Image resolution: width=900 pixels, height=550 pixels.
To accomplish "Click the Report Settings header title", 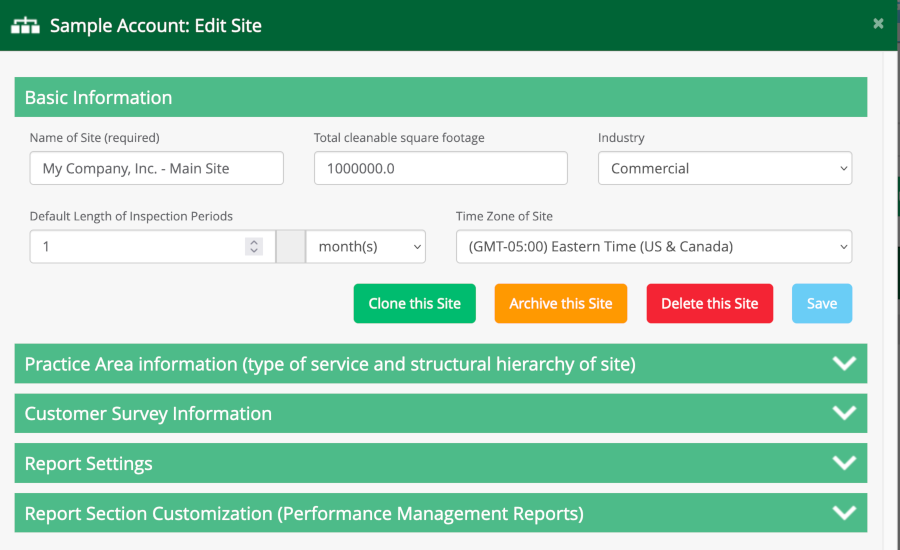I will (x=89, y=464).
